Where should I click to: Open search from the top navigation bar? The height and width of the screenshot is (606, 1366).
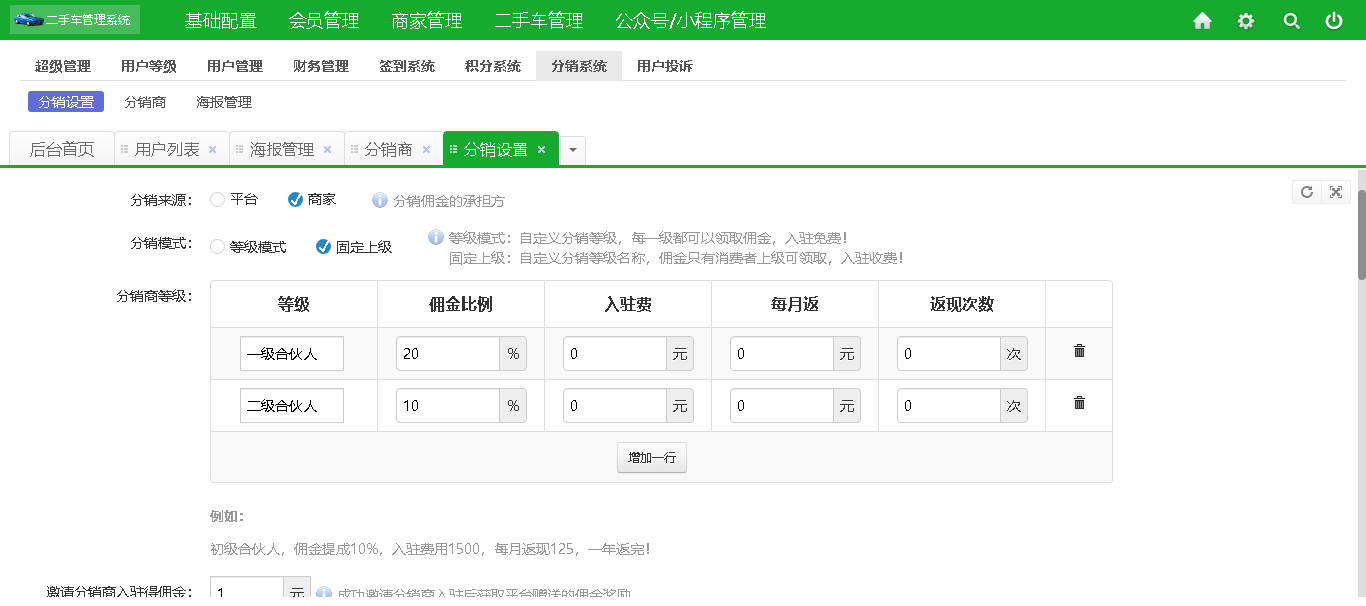coord(1291,19)
